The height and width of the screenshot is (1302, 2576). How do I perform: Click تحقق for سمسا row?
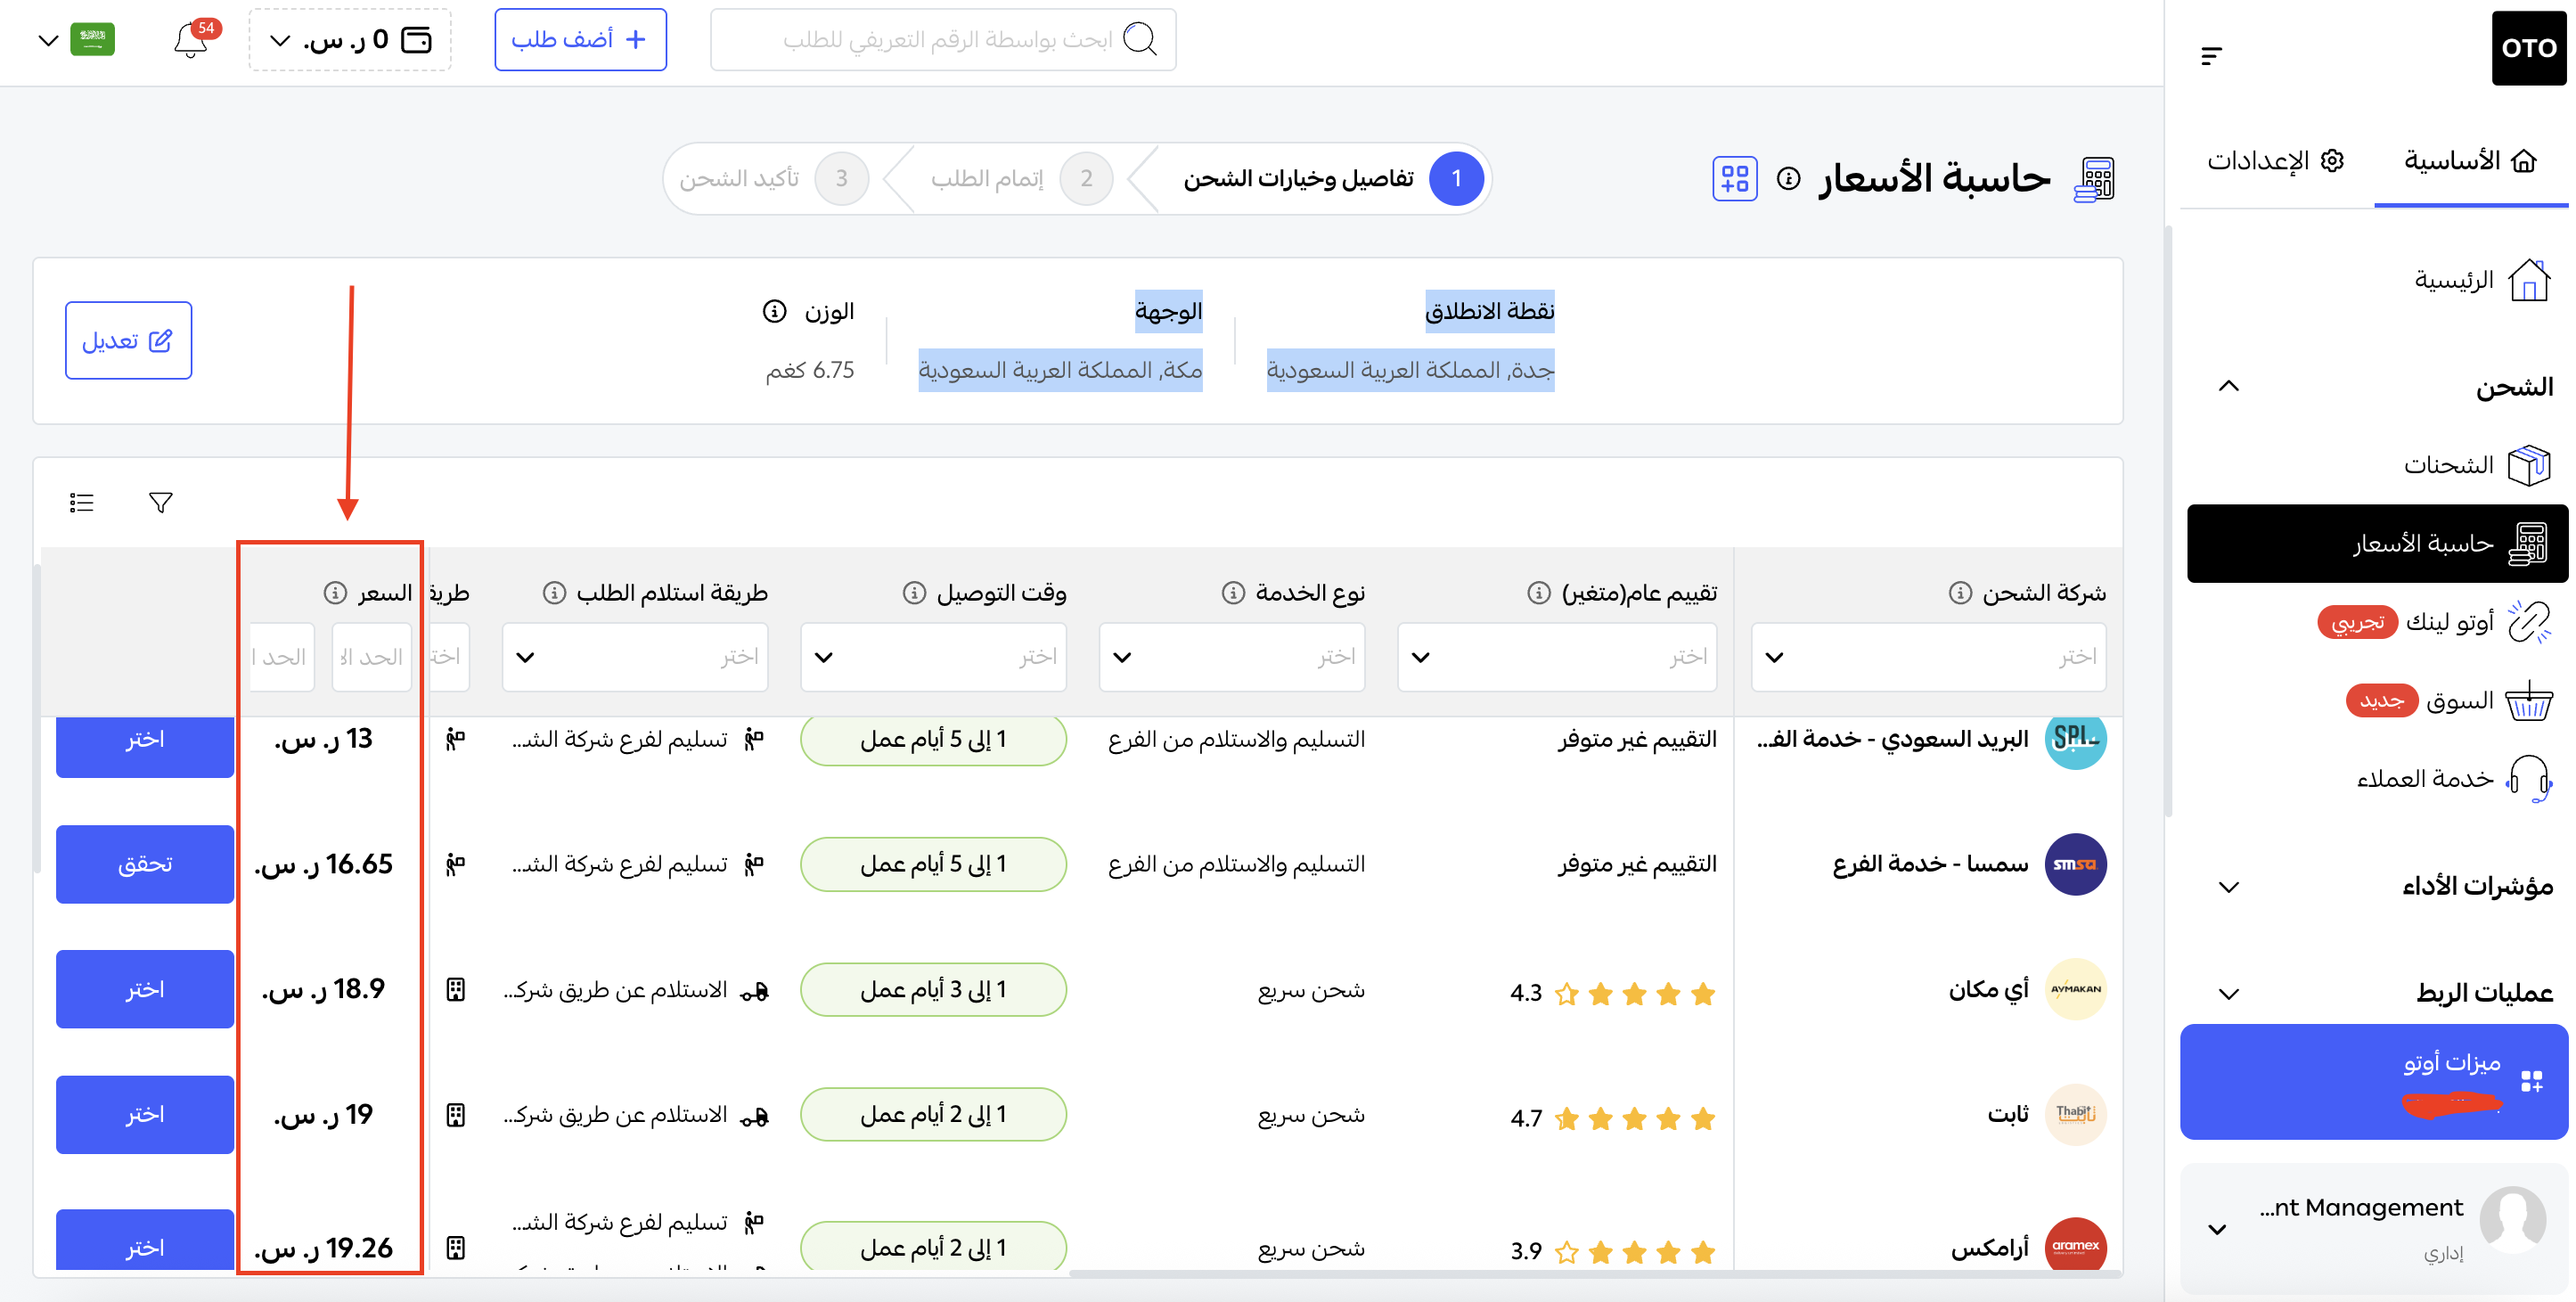click(x=145, y=864)
